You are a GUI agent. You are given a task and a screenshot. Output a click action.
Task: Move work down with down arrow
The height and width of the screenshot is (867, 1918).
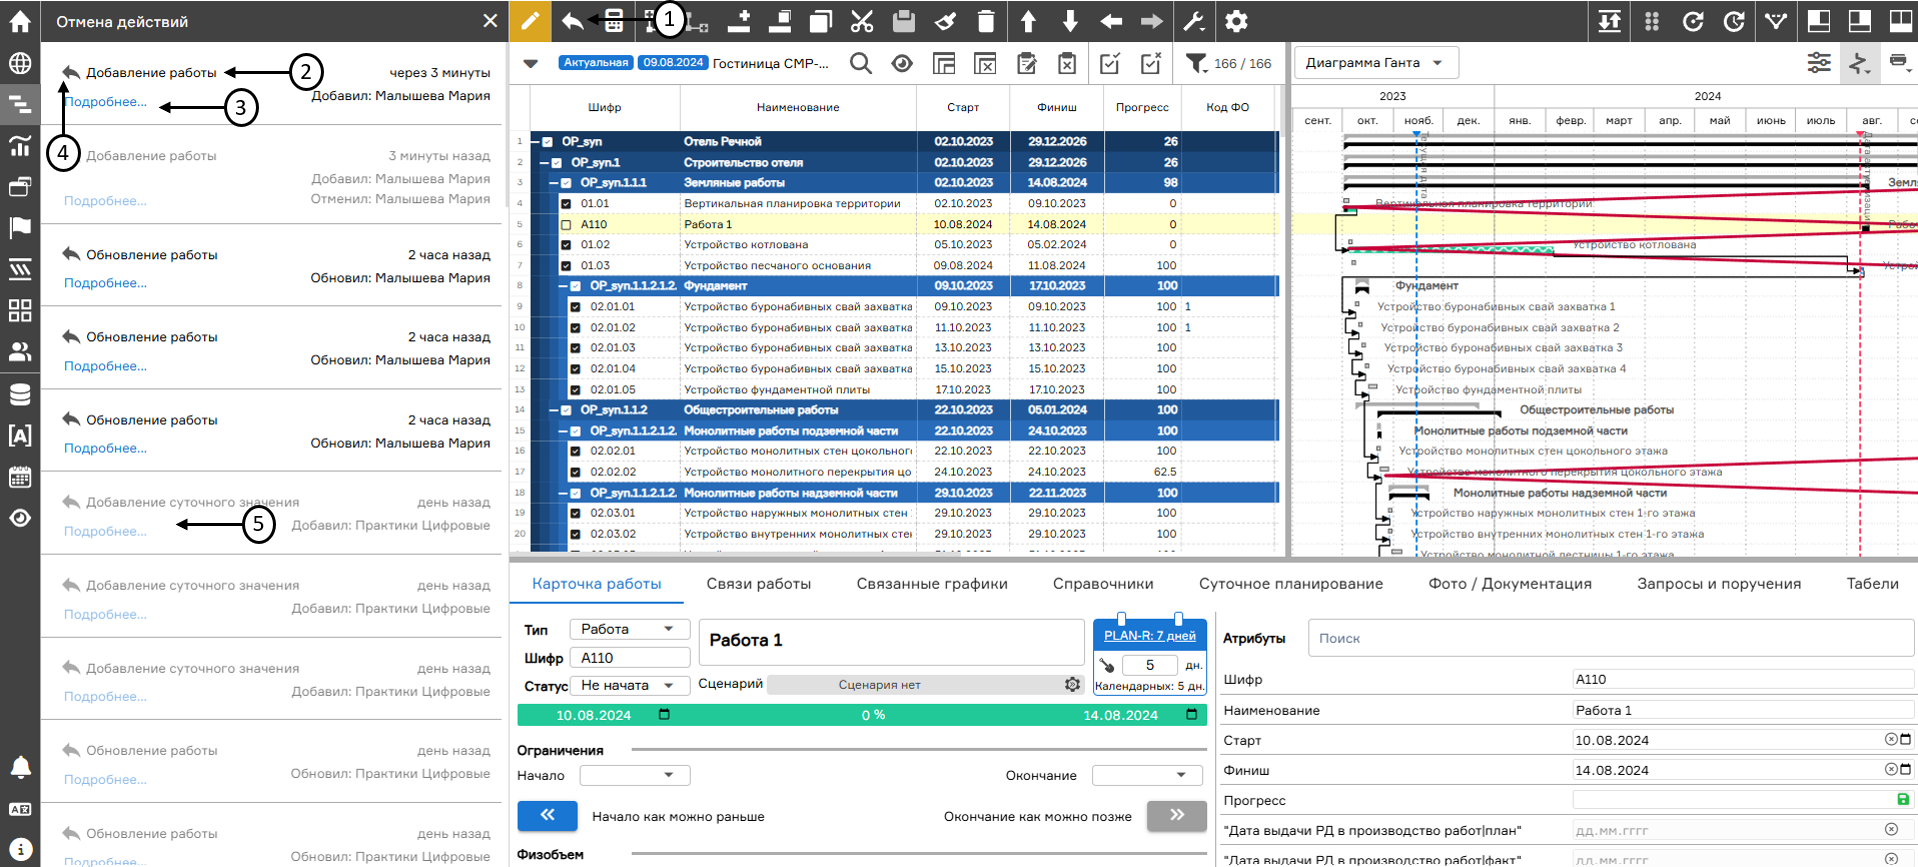click(1070, 21)
